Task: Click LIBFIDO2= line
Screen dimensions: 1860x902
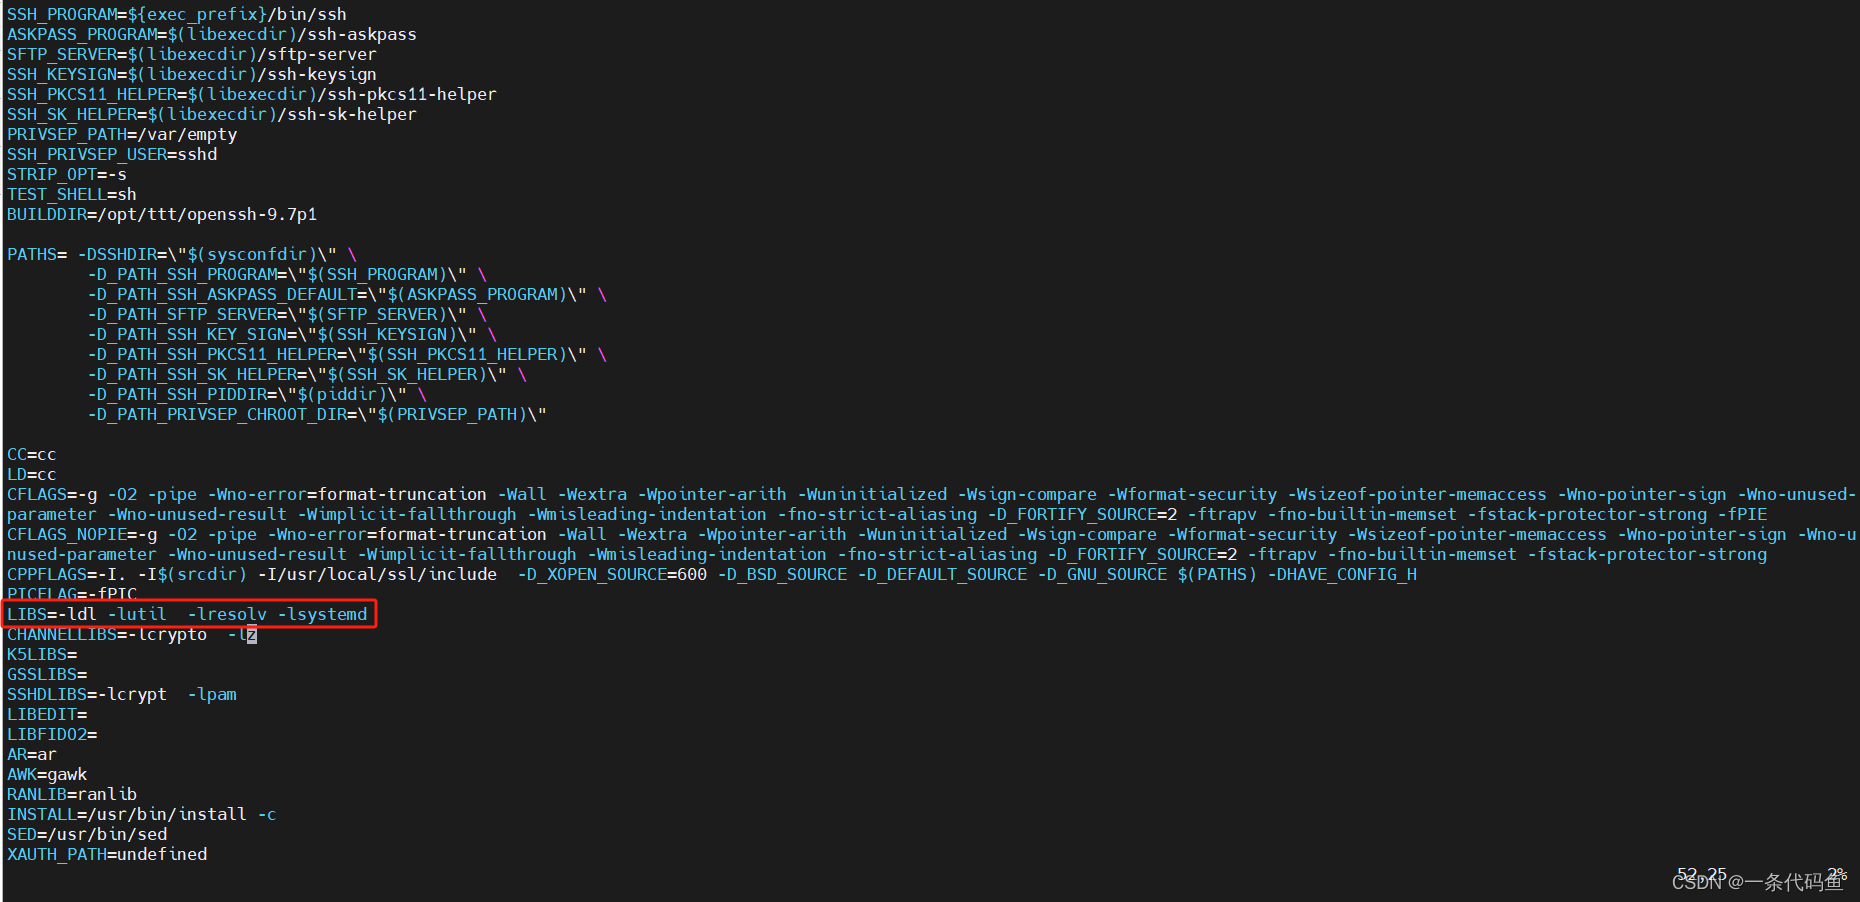Action: click(x=52, y=734)
